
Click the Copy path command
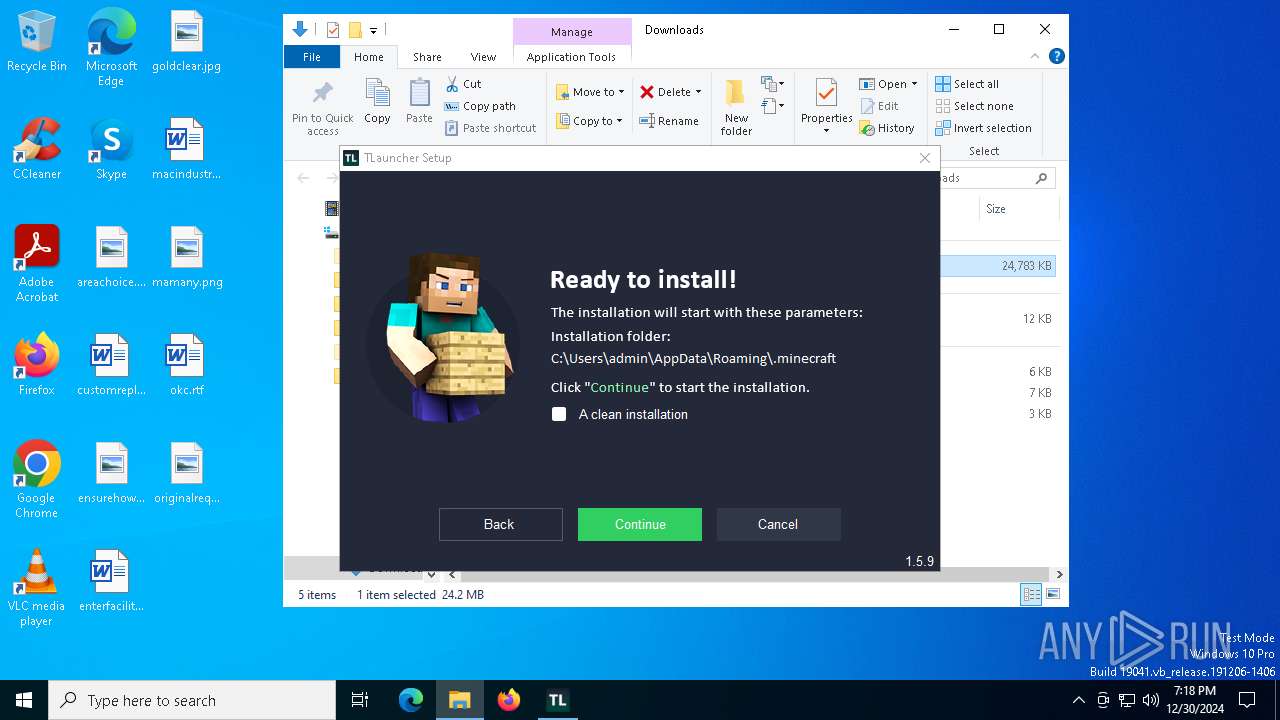(480, 106)
